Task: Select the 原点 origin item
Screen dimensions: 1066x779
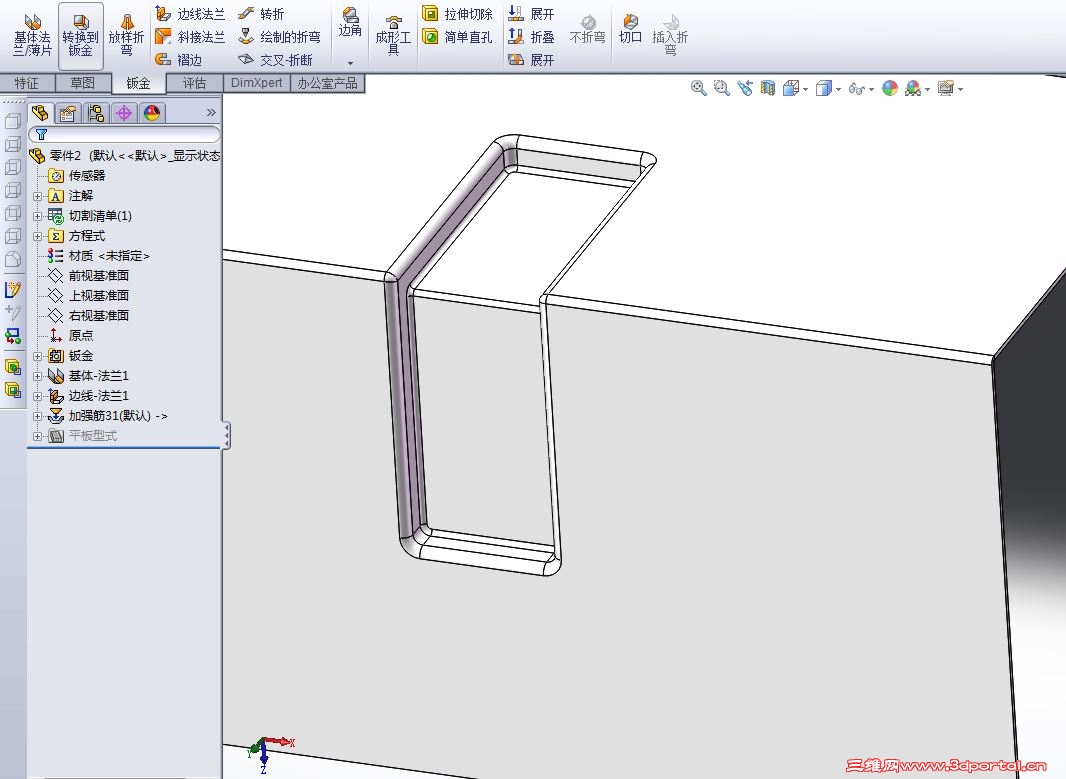Action: coord(71,336)
